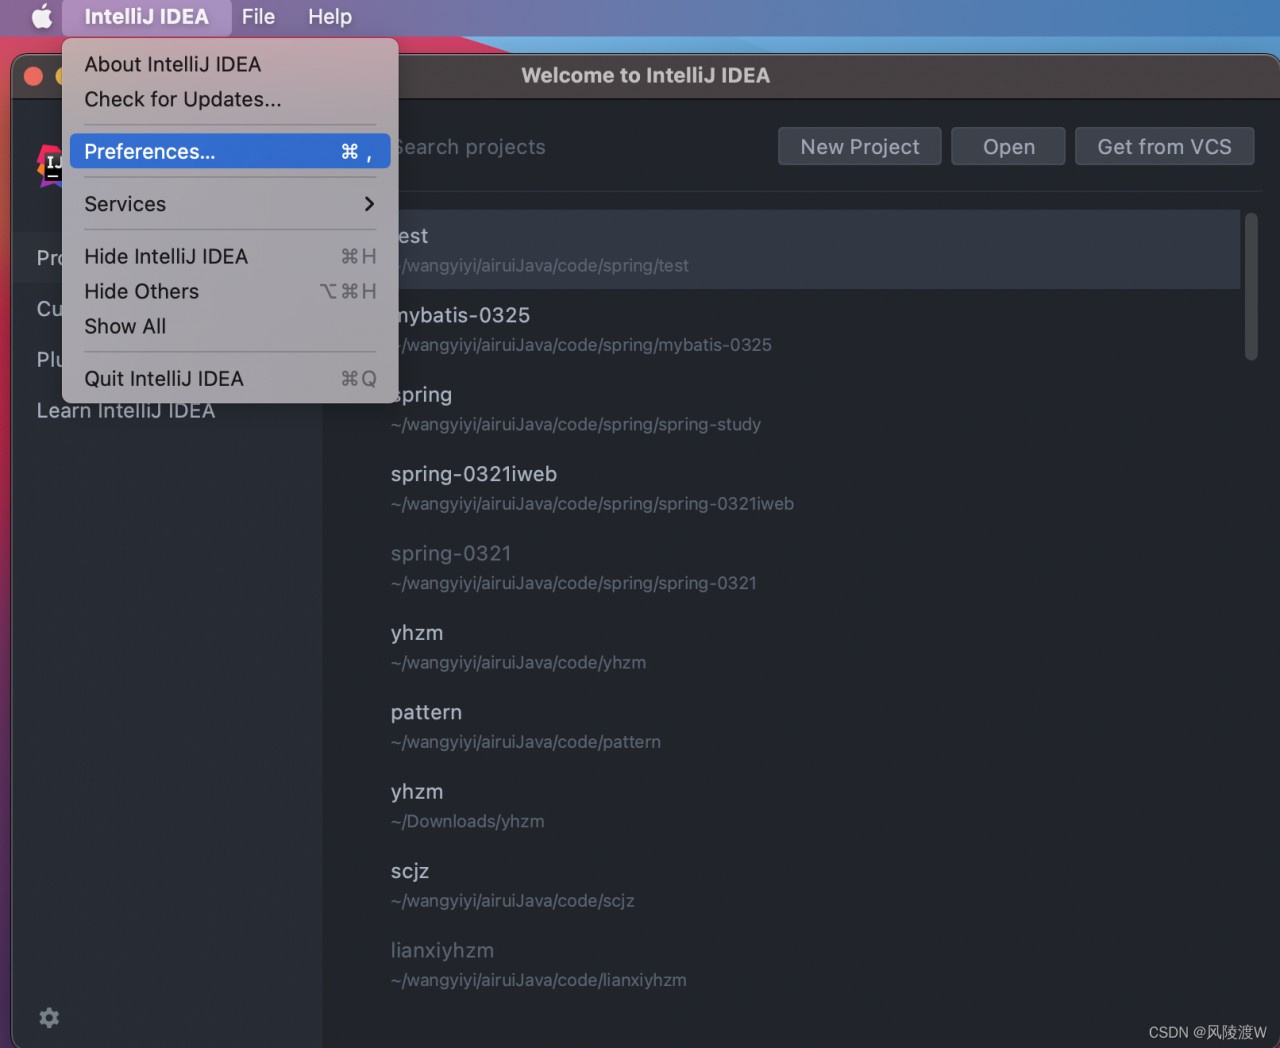Focus the Search projects field

(580, 147)
